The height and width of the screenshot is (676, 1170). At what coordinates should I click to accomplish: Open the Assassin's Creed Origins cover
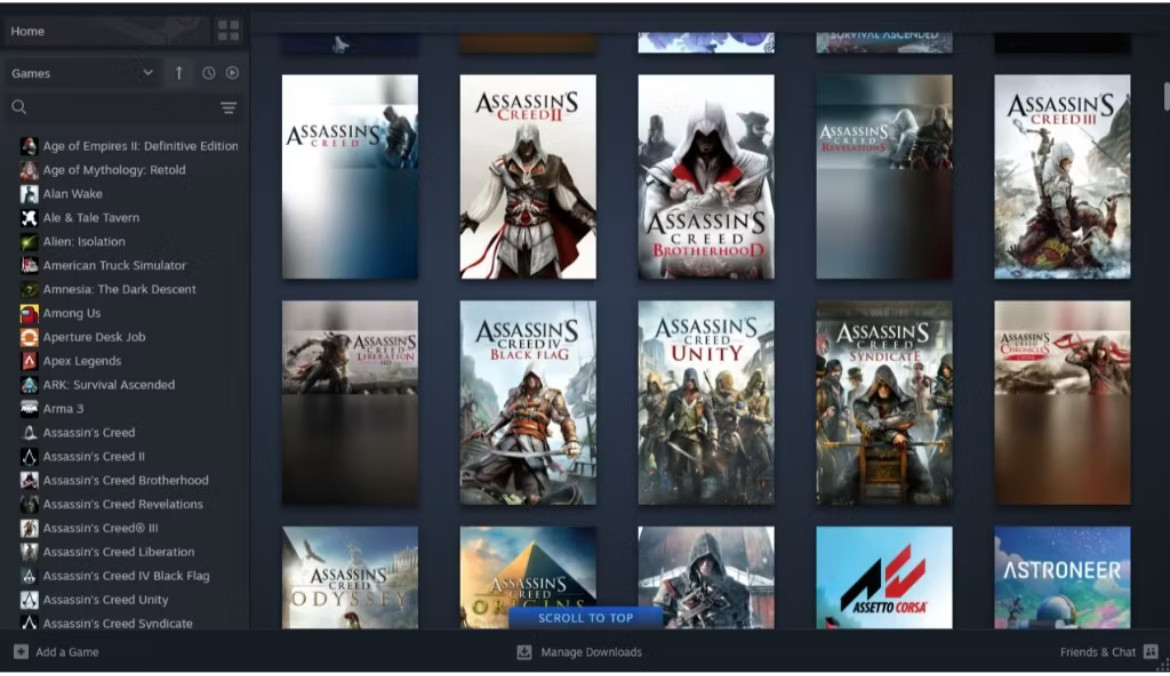(x=528, y=578)
